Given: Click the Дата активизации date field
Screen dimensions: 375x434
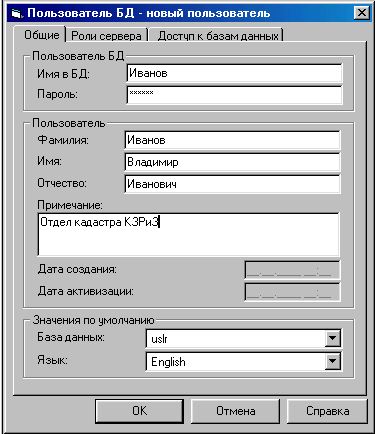Looking at the screenshot, I should 292,292.
